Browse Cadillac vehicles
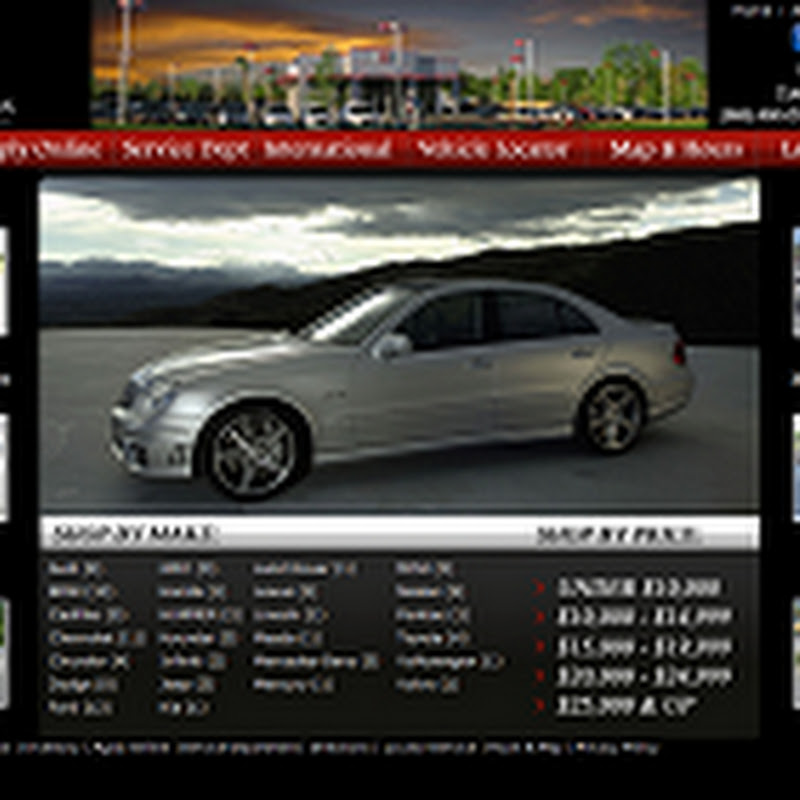This screenshot has height=800, width=800. coord(88,615)
